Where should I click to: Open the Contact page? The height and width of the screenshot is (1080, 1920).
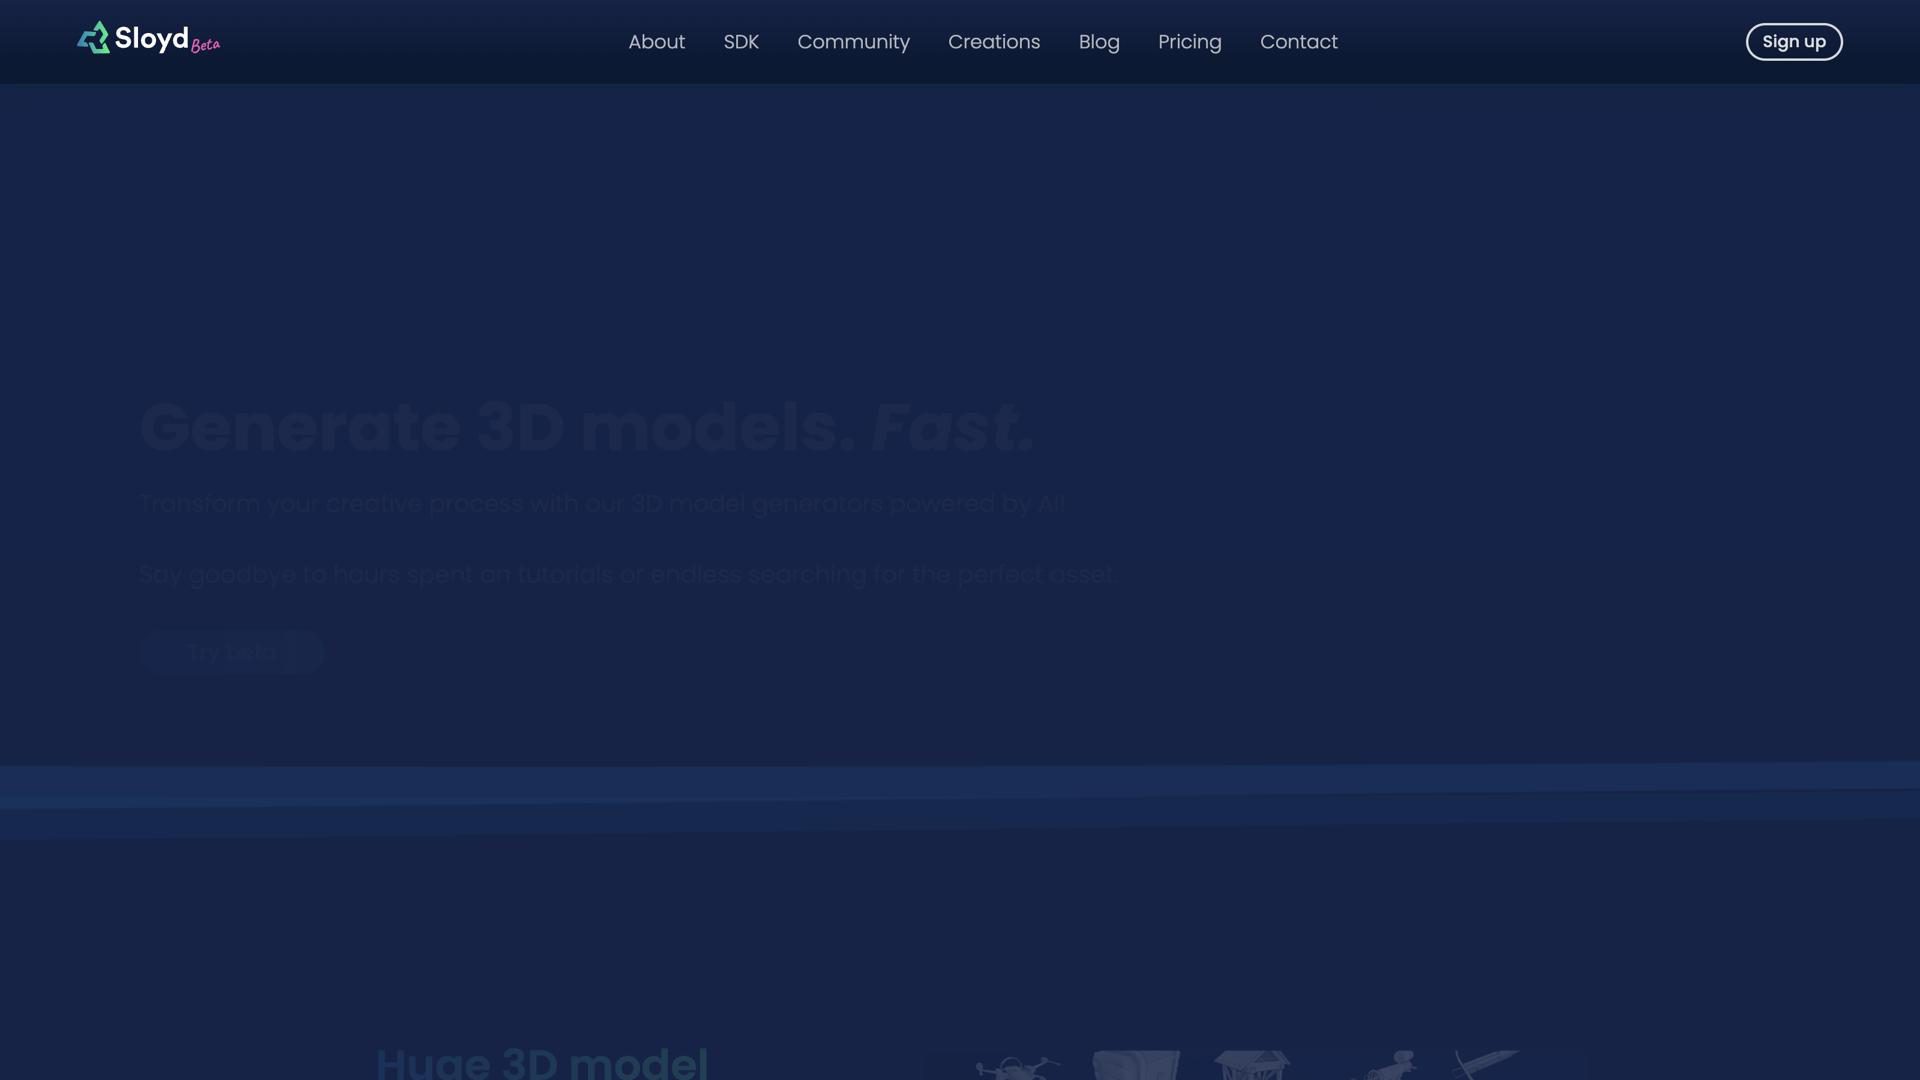tap(1298, 42)
